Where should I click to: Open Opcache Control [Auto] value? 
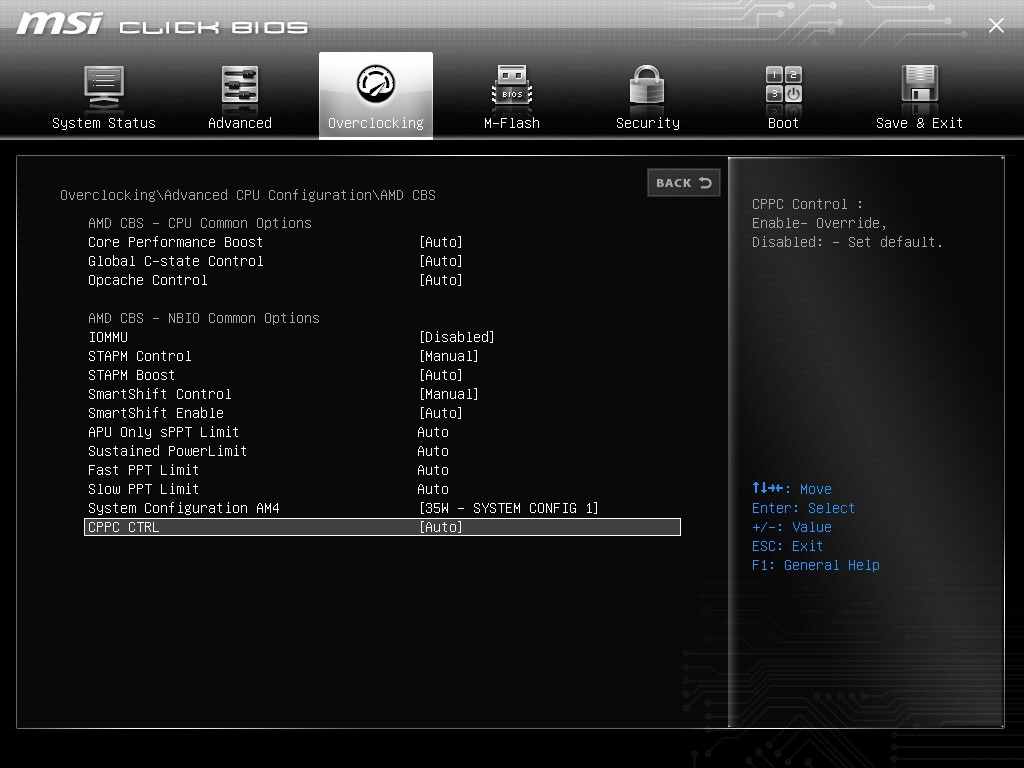[441, 280]
